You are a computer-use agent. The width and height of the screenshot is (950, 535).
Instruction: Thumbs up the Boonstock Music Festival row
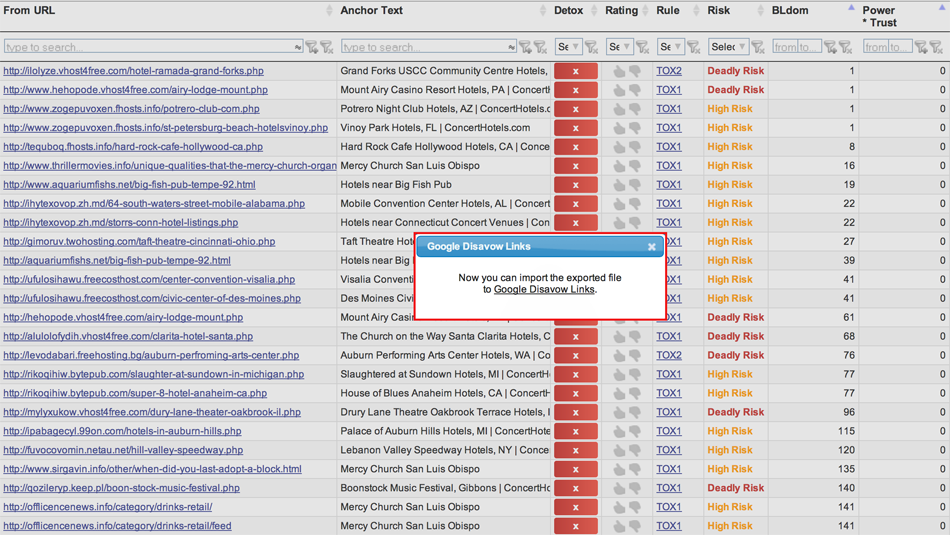point(619,488)
